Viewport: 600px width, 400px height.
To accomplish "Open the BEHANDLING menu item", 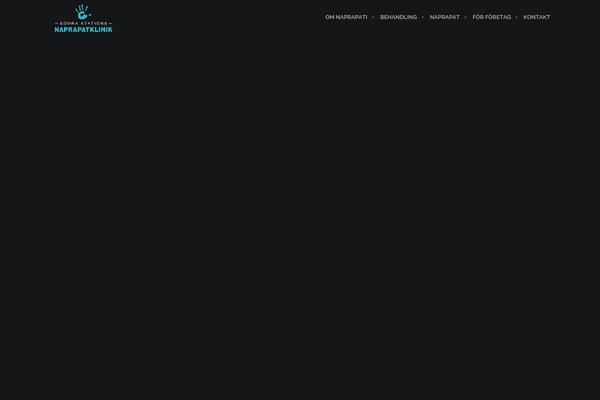I will 398,17.
